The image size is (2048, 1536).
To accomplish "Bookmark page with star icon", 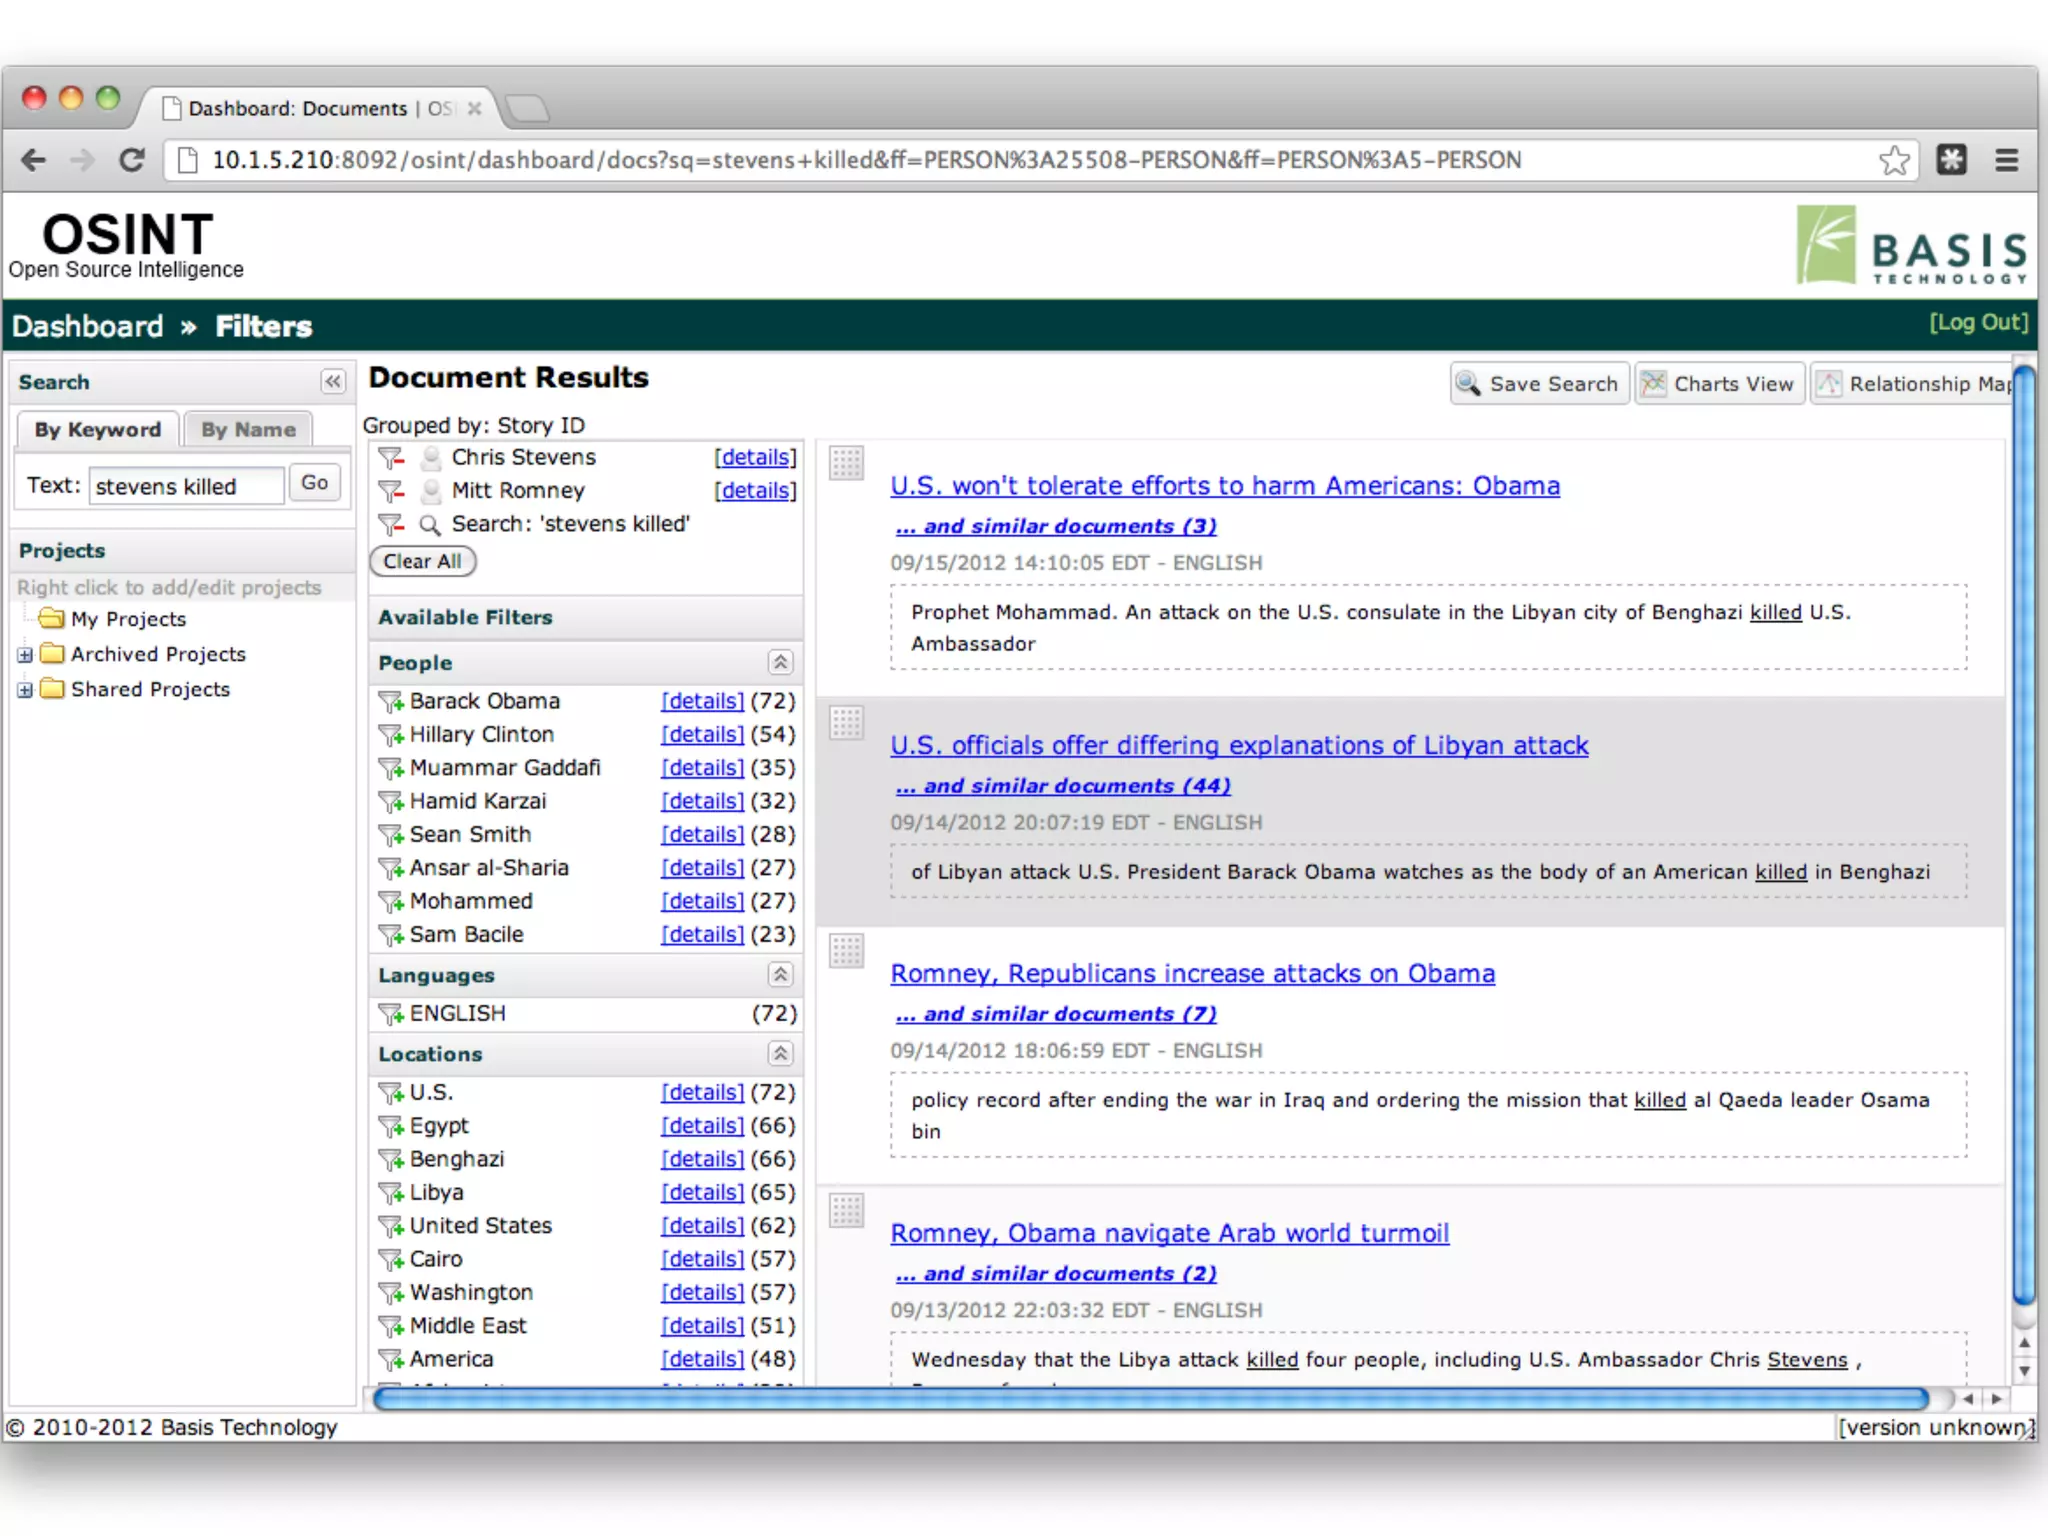I will [x=1893, y=160].
